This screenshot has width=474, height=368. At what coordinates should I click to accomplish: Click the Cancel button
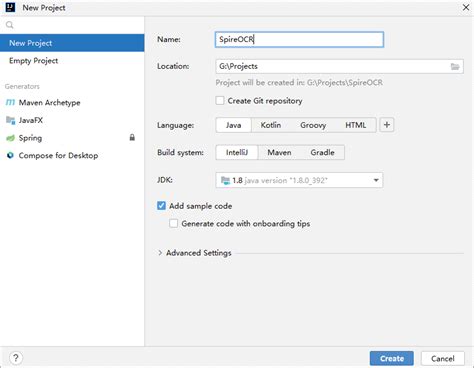(x=443, y=358)
